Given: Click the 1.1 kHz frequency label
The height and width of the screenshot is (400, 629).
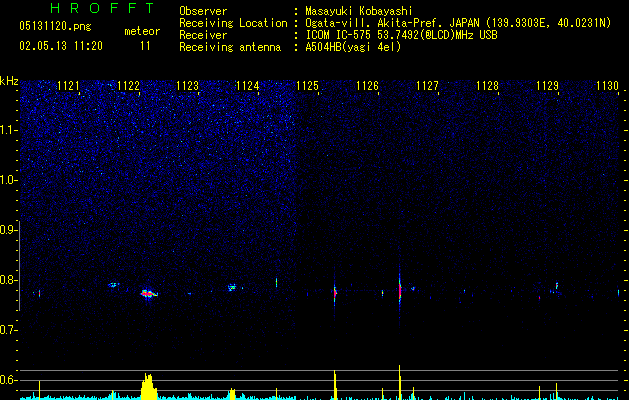Looking at the screenshot, I should pos(8,130).
